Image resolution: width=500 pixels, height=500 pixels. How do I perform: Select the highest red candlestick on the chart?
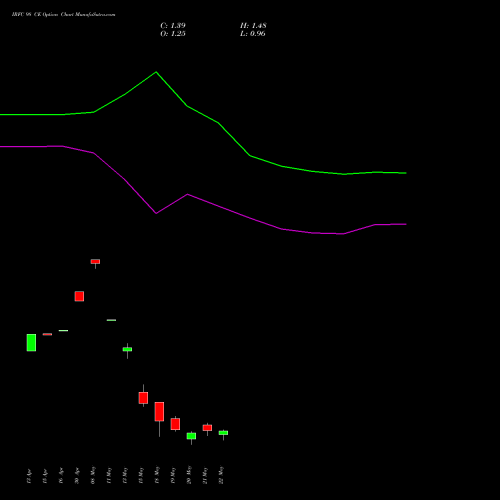[95, 262]
